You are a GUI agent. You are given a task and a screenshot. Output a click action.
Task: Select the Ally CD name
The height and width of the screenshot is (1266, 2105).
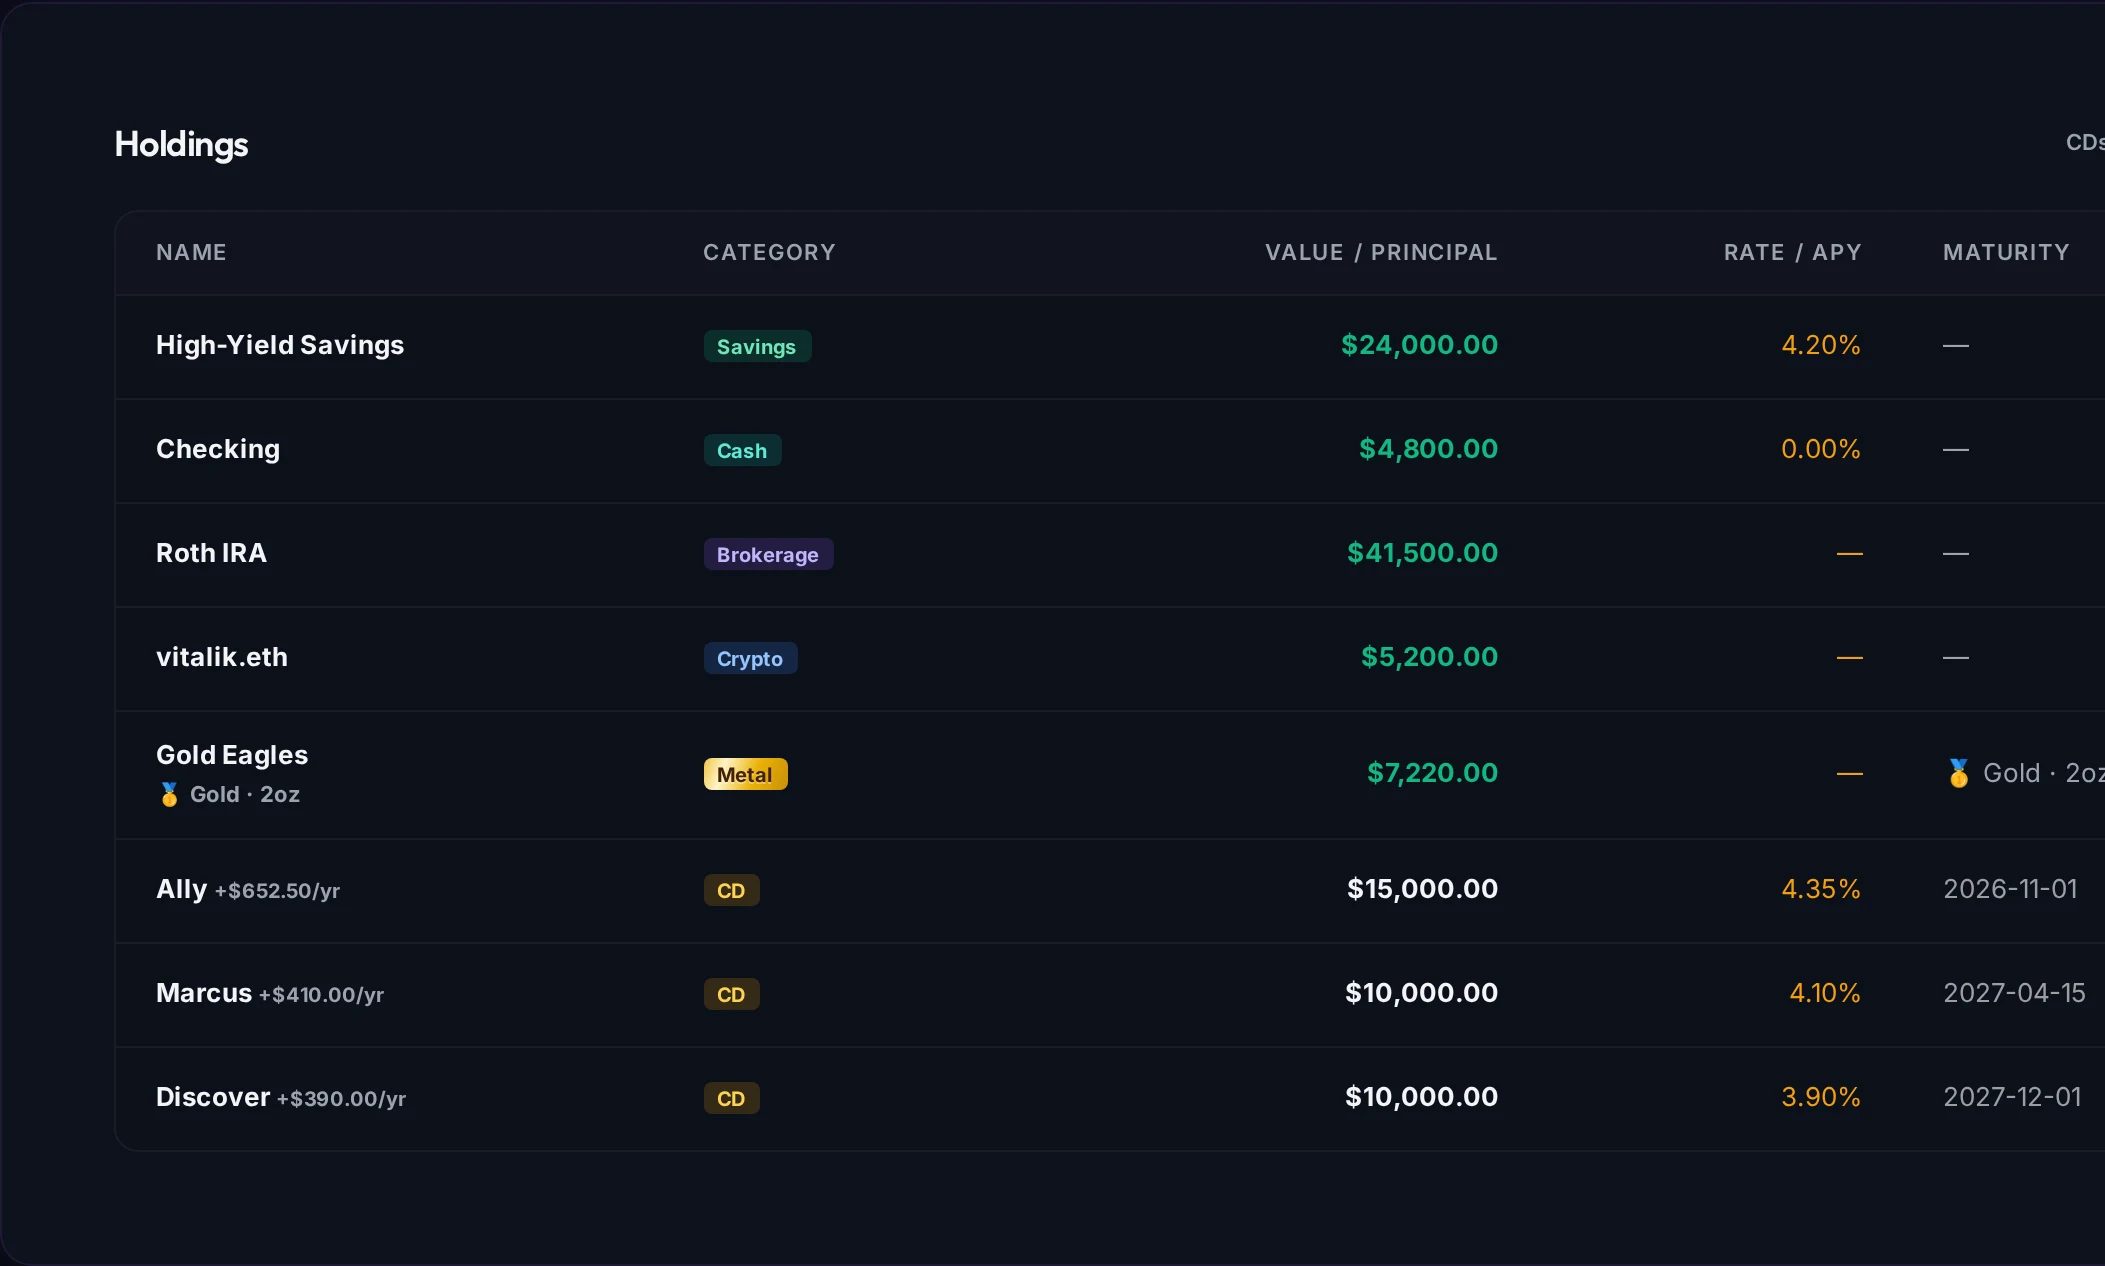[x=181, y=889]
